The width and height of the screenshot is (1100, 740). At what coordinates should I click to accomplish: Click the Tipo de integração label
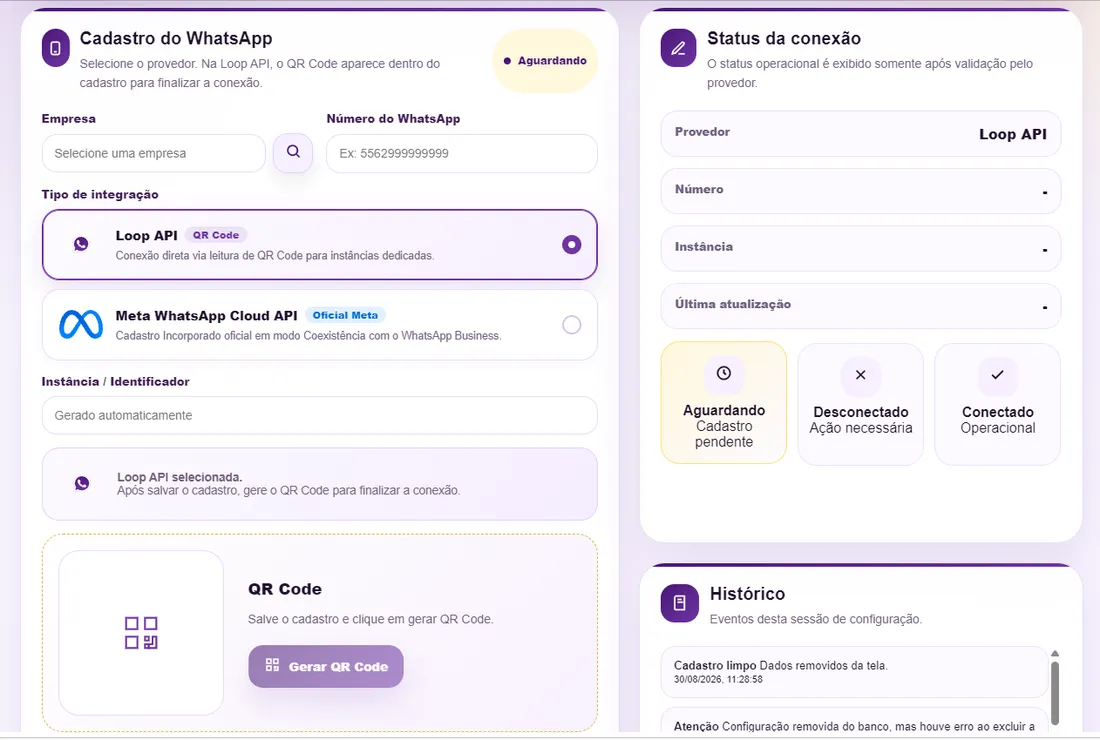(x=100, y=194)
